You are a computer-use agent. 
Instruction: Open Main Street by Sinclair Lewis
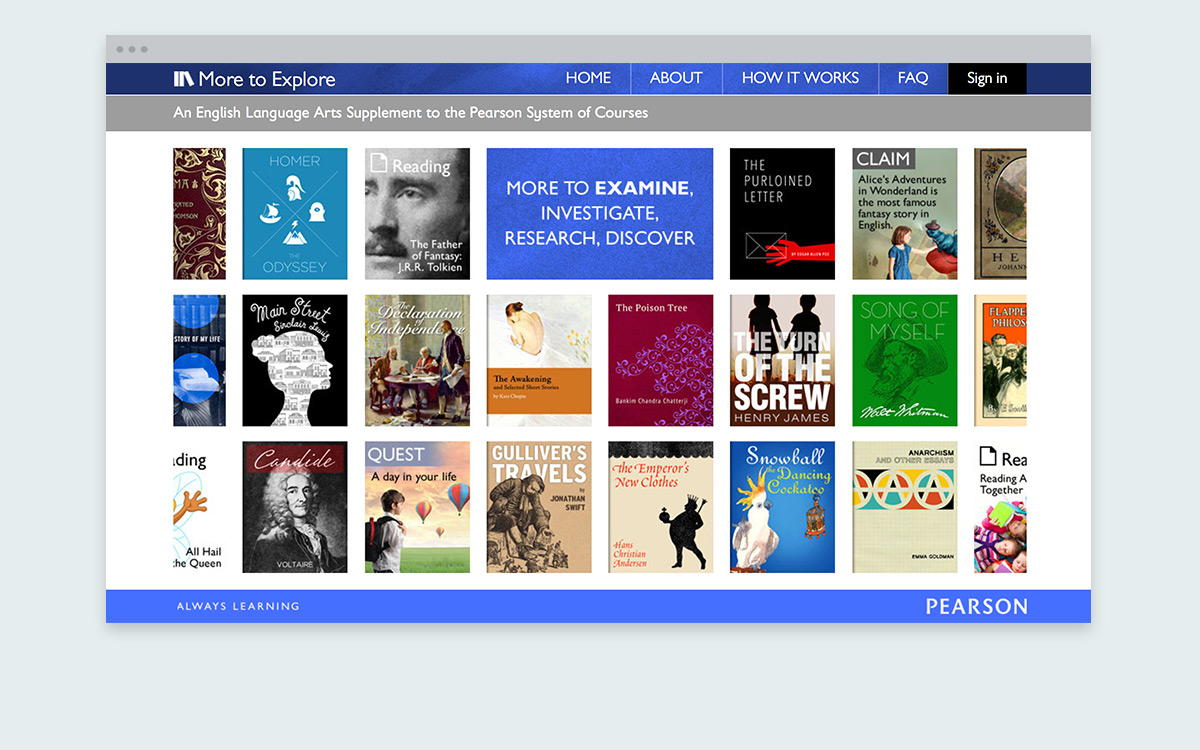[x=295, y=360]
